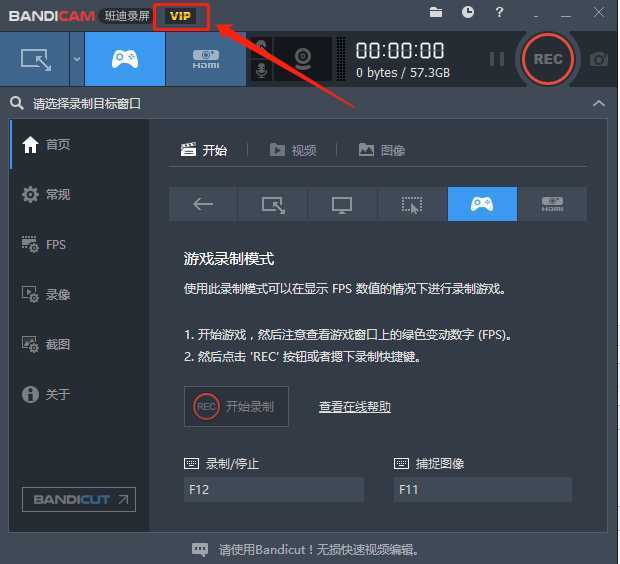Screen dimensions: 620x564
Task: Click the big REC record button
Action: (548, 59)
